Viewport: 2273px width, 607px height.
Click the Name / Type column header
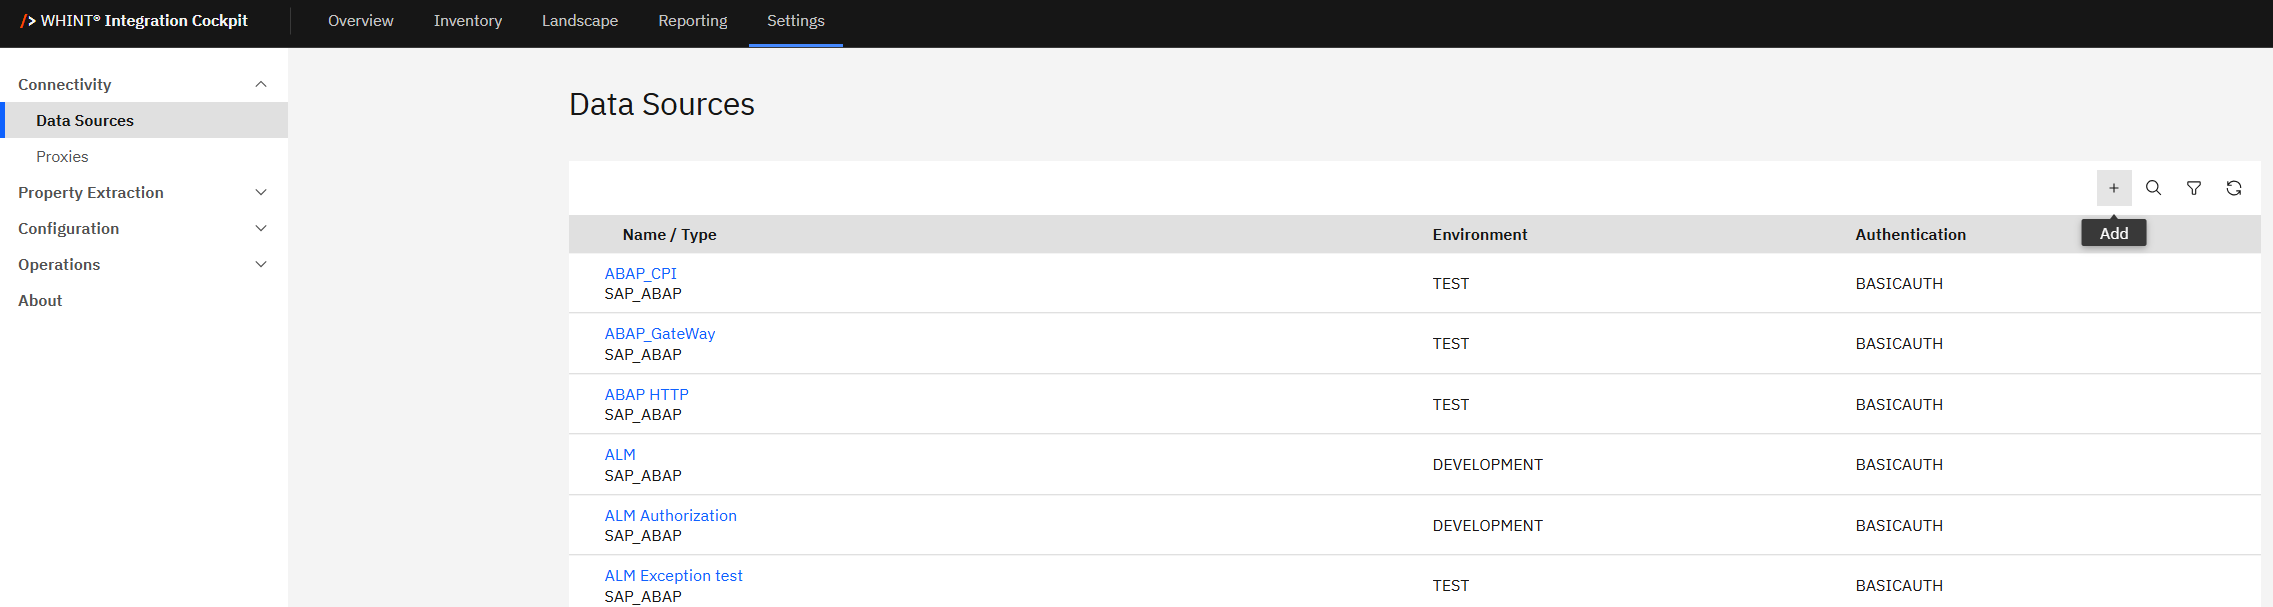tap(669, 235)
